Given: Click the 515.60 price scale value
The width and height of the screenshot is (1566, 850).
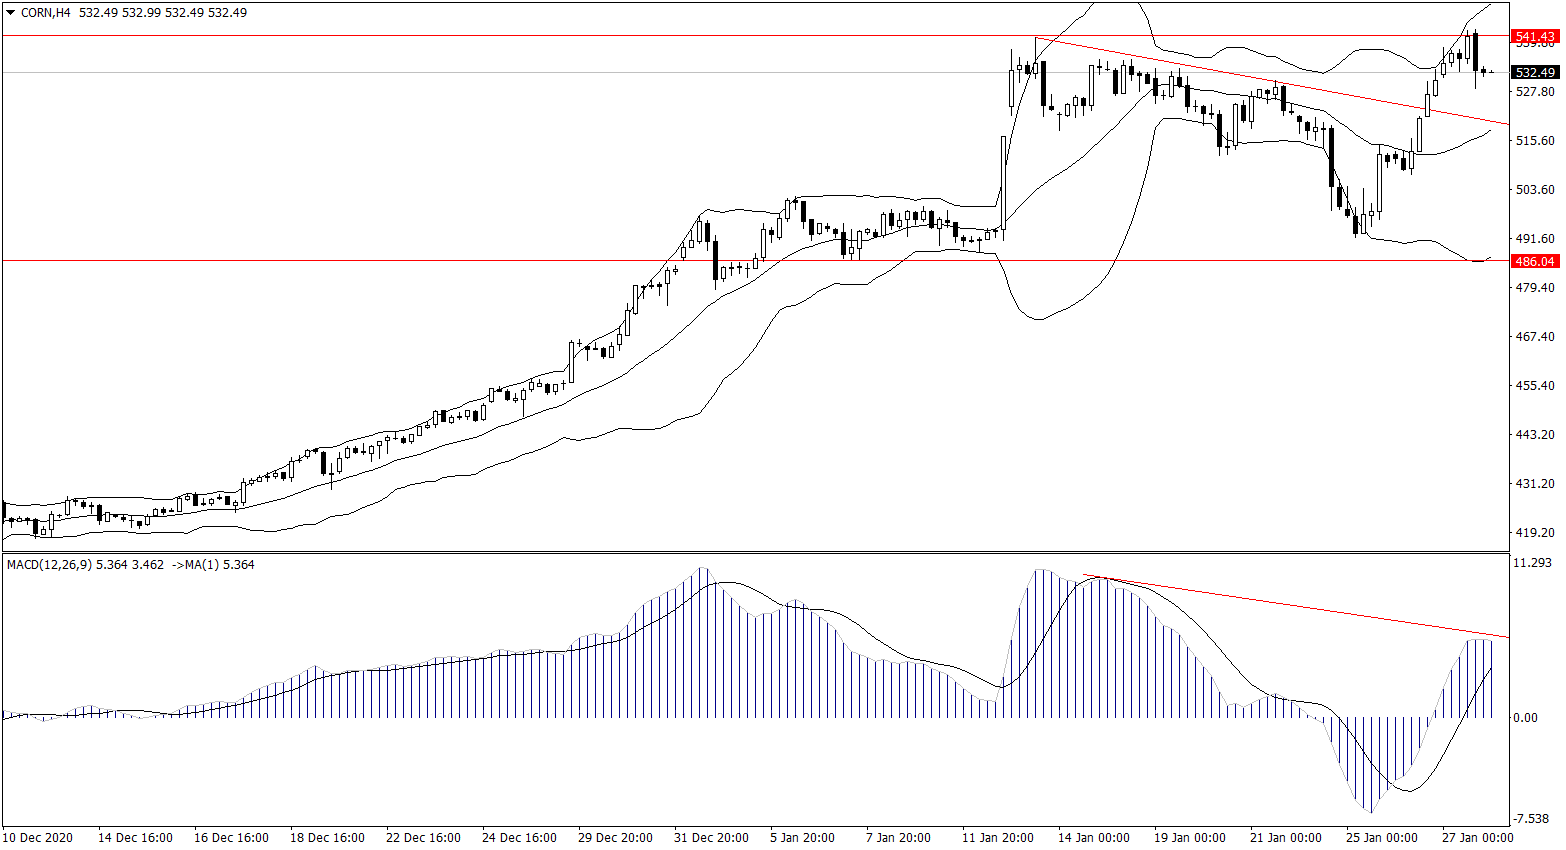Looking at the screenshot, I should pos(1535,141).
